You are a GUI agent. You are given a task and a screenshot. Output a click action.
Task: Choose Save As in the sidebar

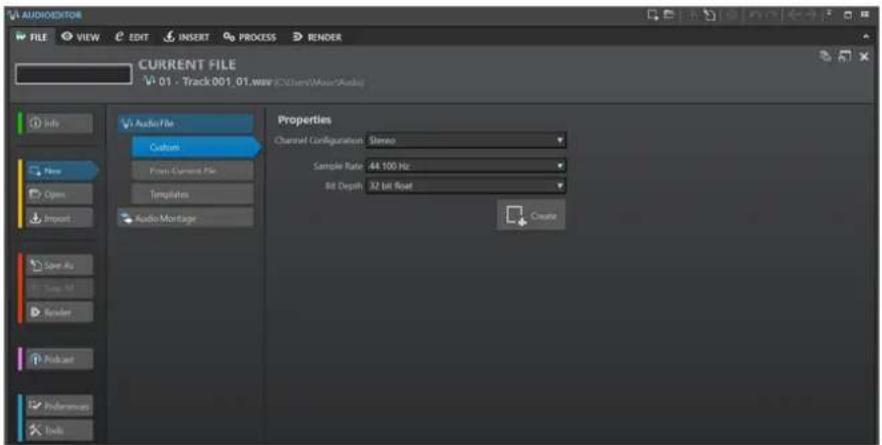point(58,265)
